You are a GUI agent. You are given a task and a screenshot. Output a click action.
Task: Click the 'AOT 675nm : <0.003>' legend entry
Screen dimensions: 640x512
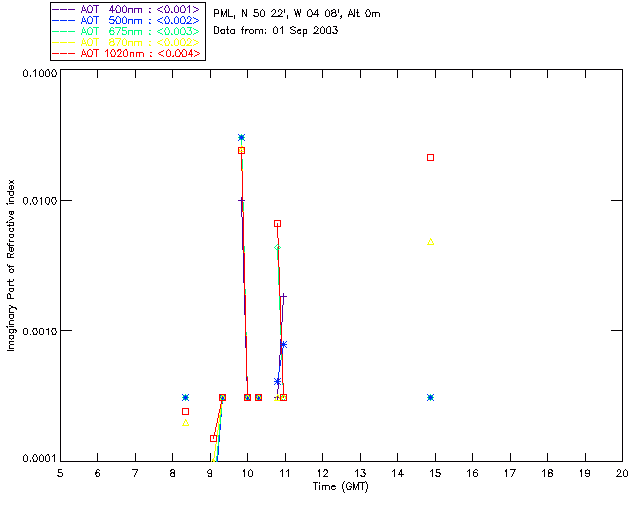point(127,31)
